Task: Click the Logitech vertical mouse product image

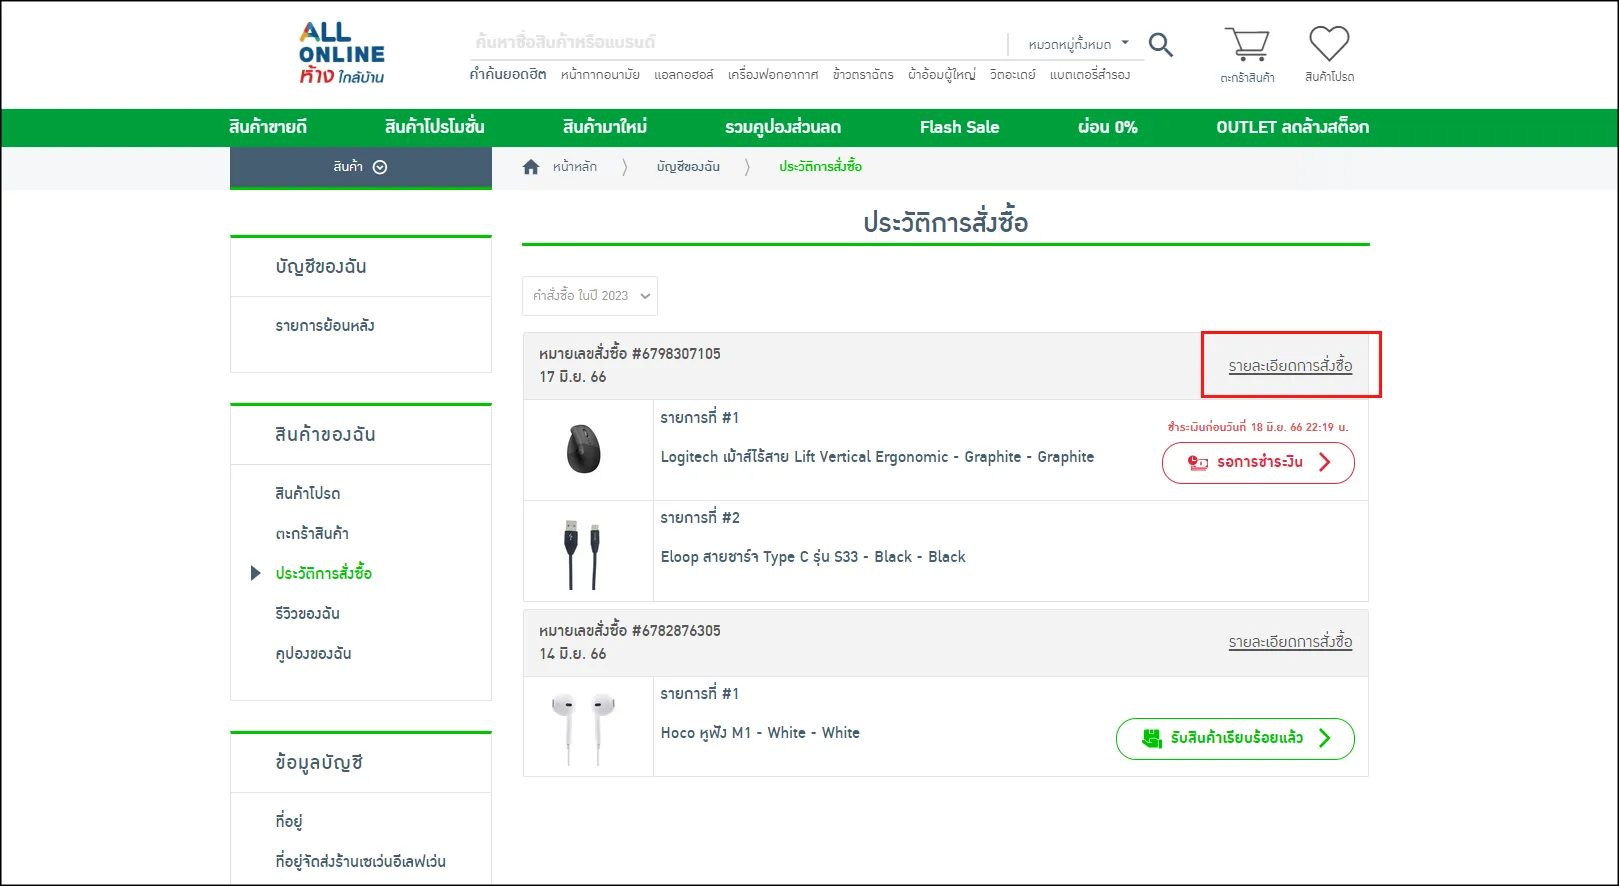Action: 584,449
